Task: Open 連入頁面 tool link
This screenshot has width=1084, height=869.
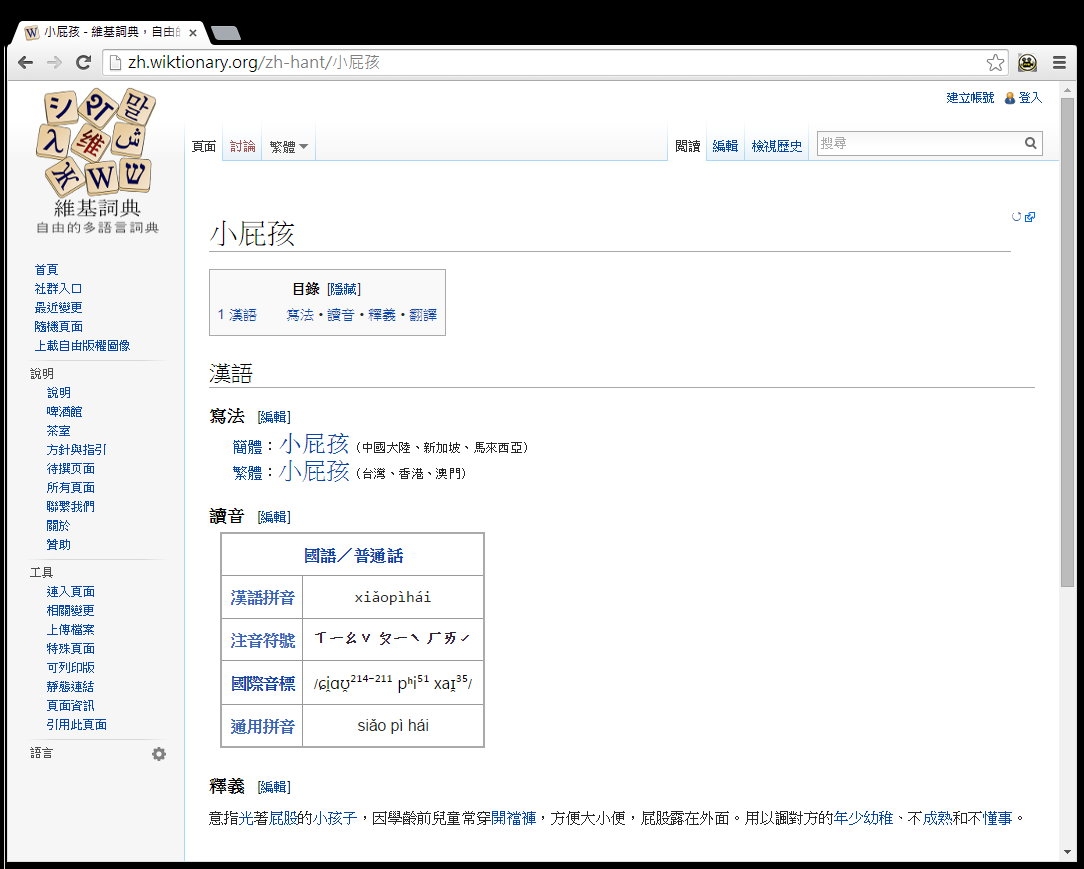Action: pyautogui.click(x=71, y=592)
